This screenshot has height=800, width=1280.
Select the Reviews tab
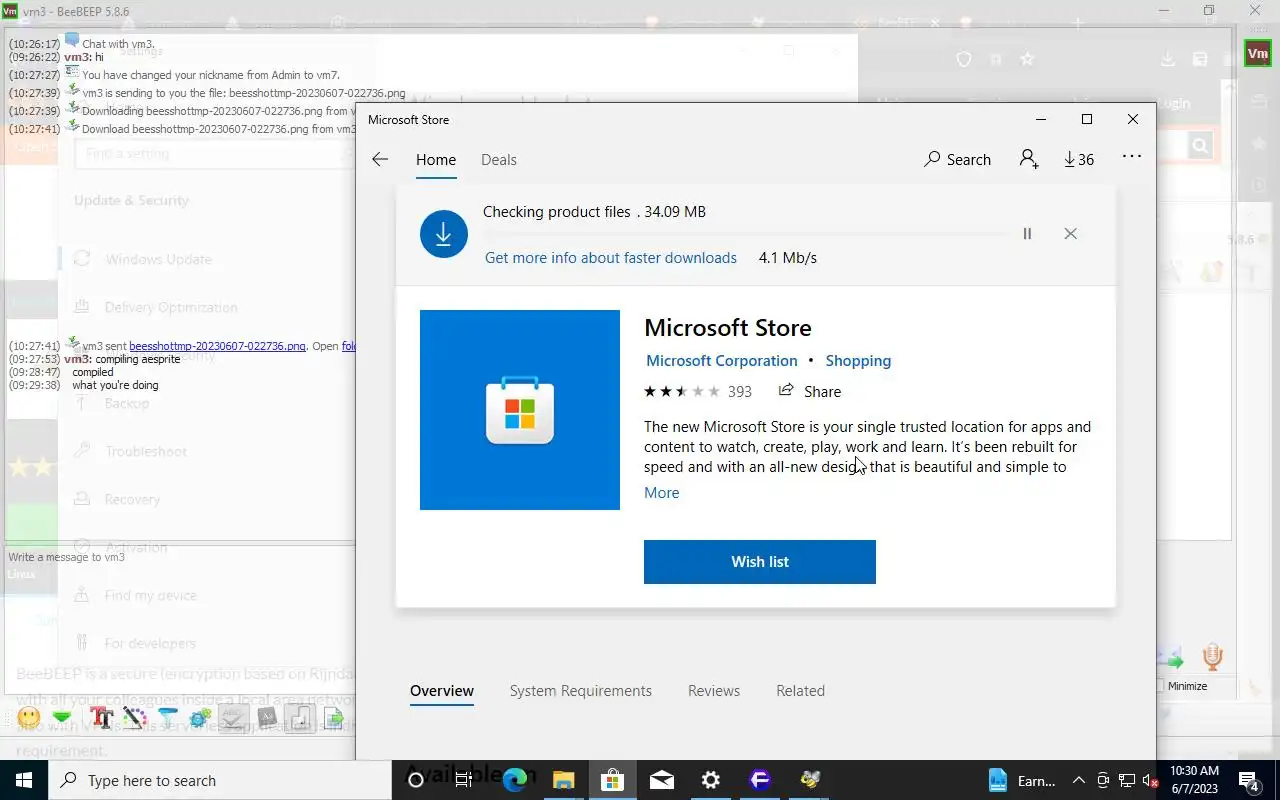point(714,690)
